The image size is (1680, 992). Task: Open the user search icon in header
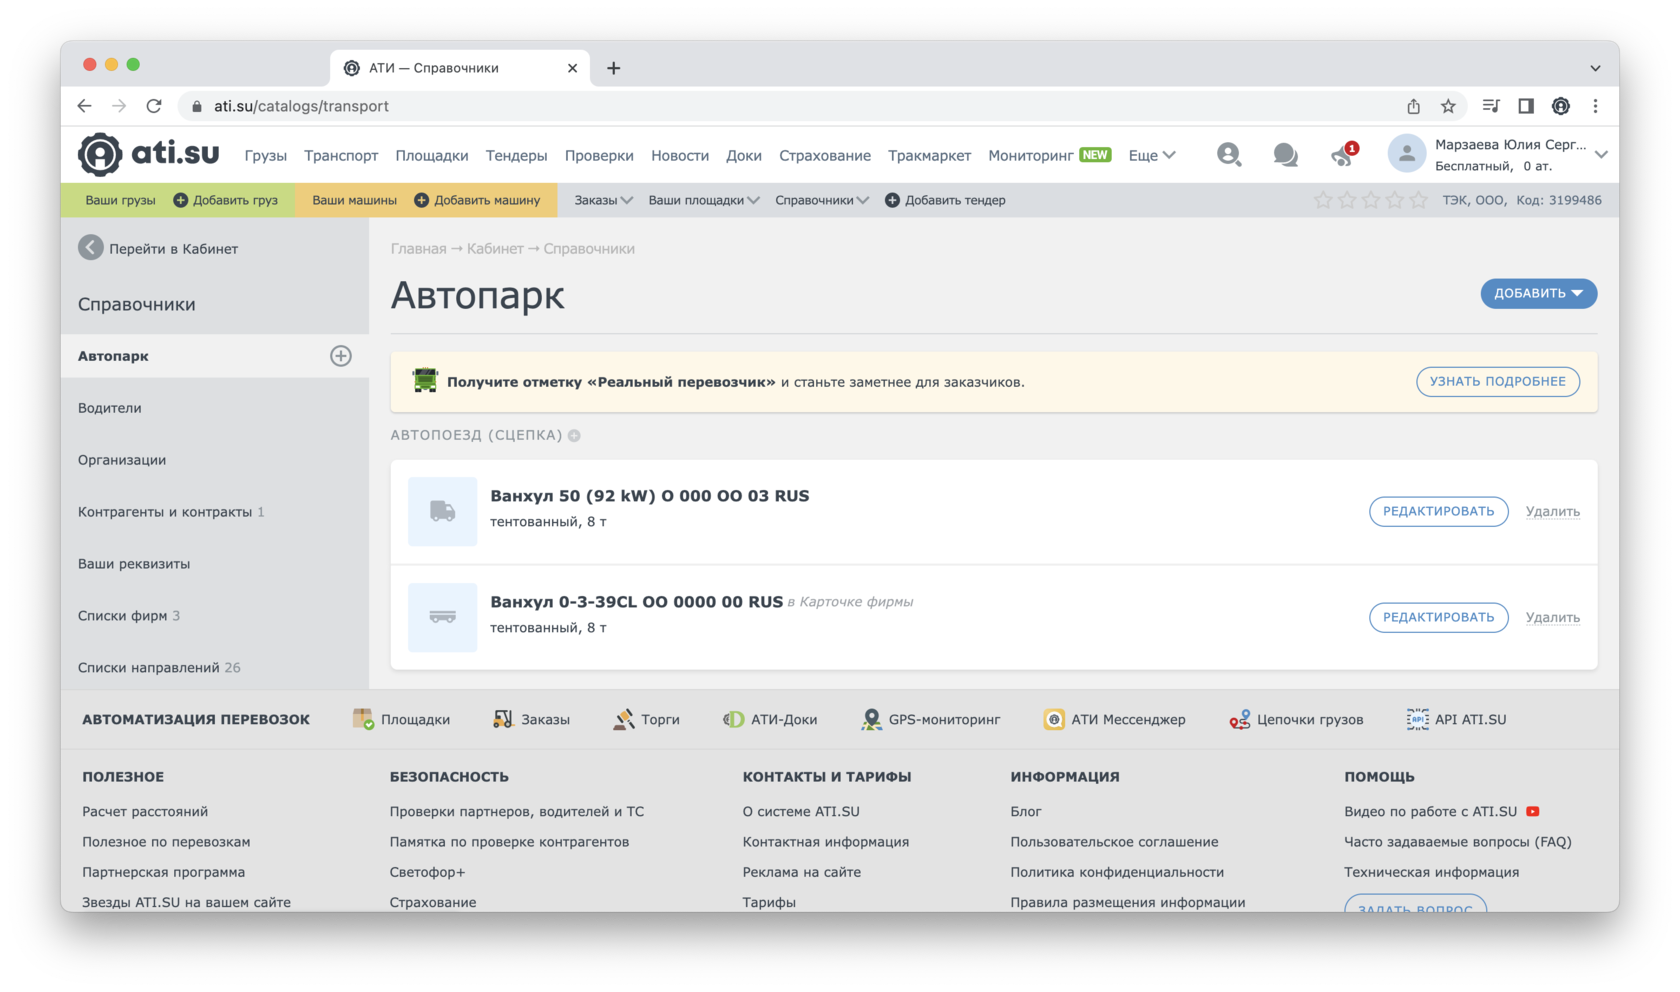click(1228, 154)
